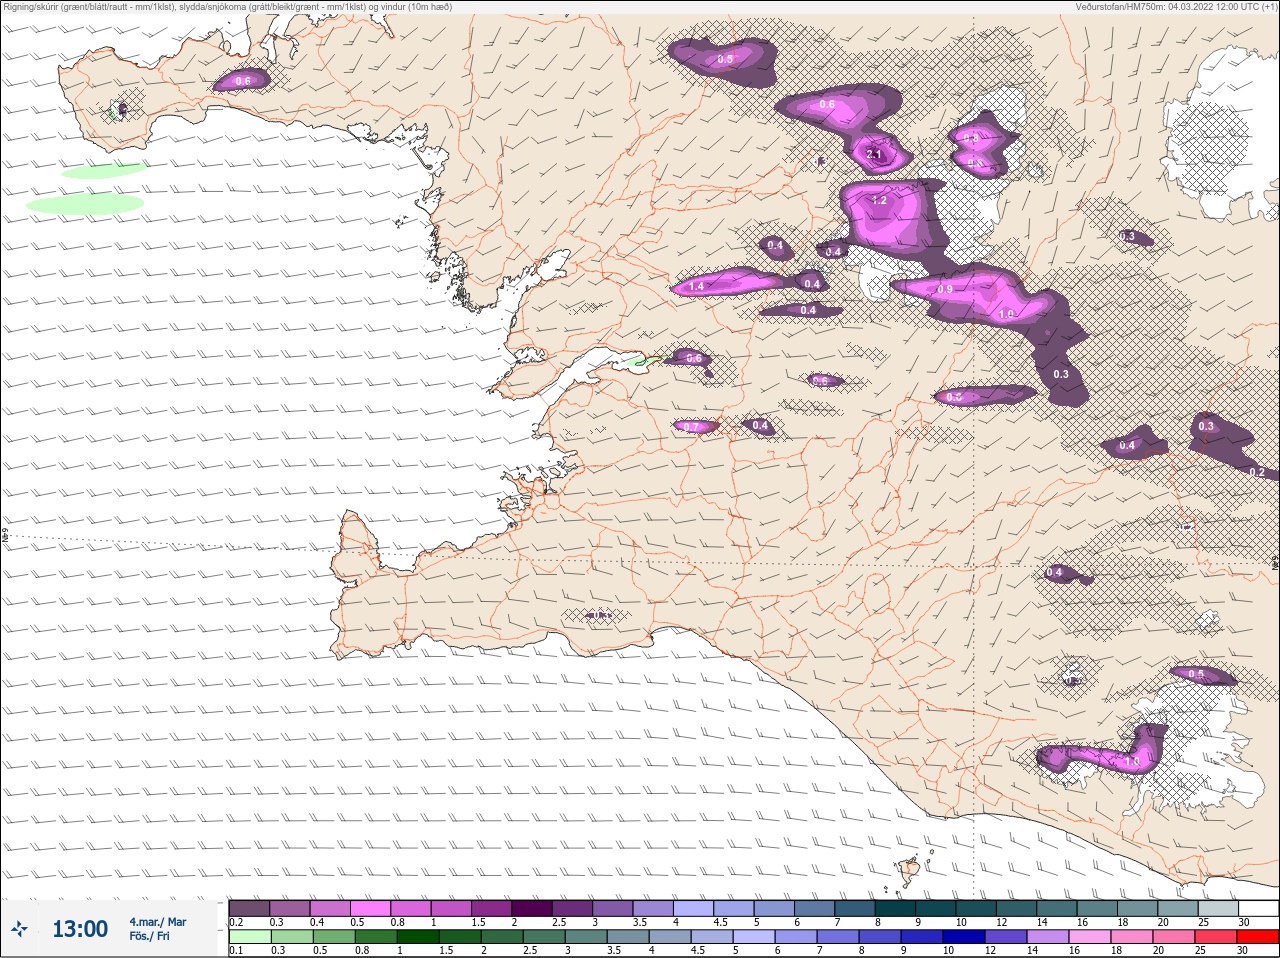Select the light pink 16 swatch in bottom legend
This screenshot has height=958, width=1280.
pos(1088,937)
